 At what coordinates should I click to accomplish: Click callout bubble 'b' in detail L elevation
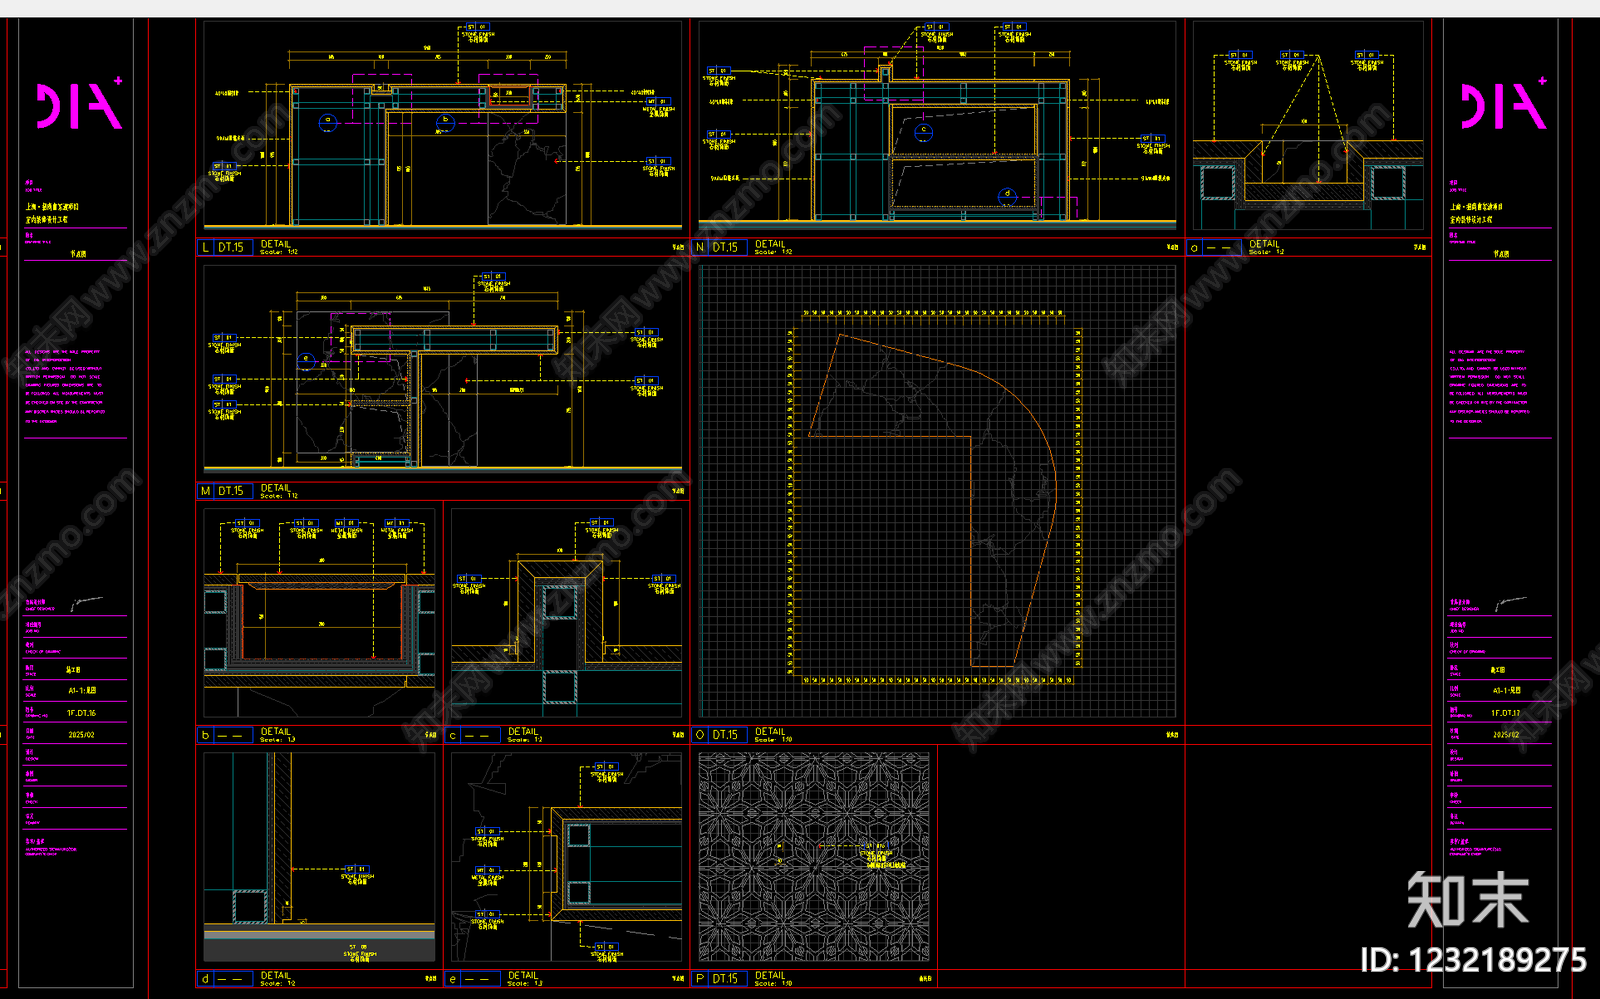point(446,123)
